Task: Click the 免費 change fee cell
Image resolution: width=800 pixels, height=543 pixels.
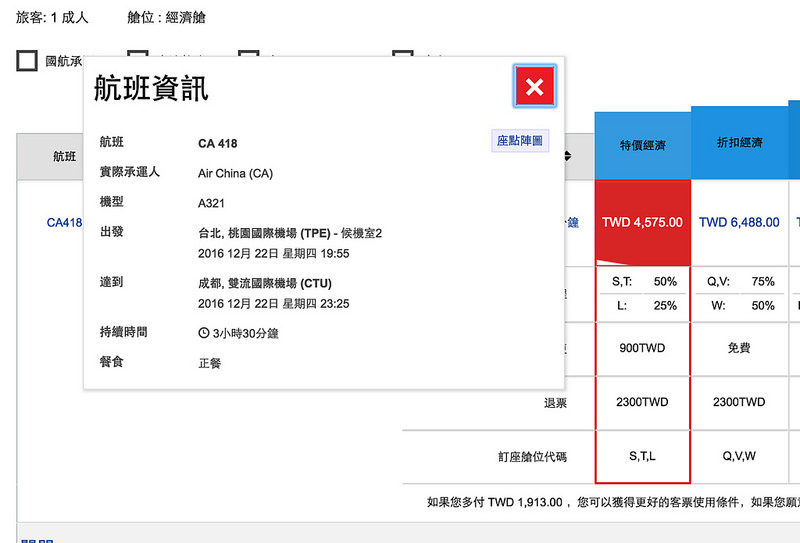Action: 739,349
